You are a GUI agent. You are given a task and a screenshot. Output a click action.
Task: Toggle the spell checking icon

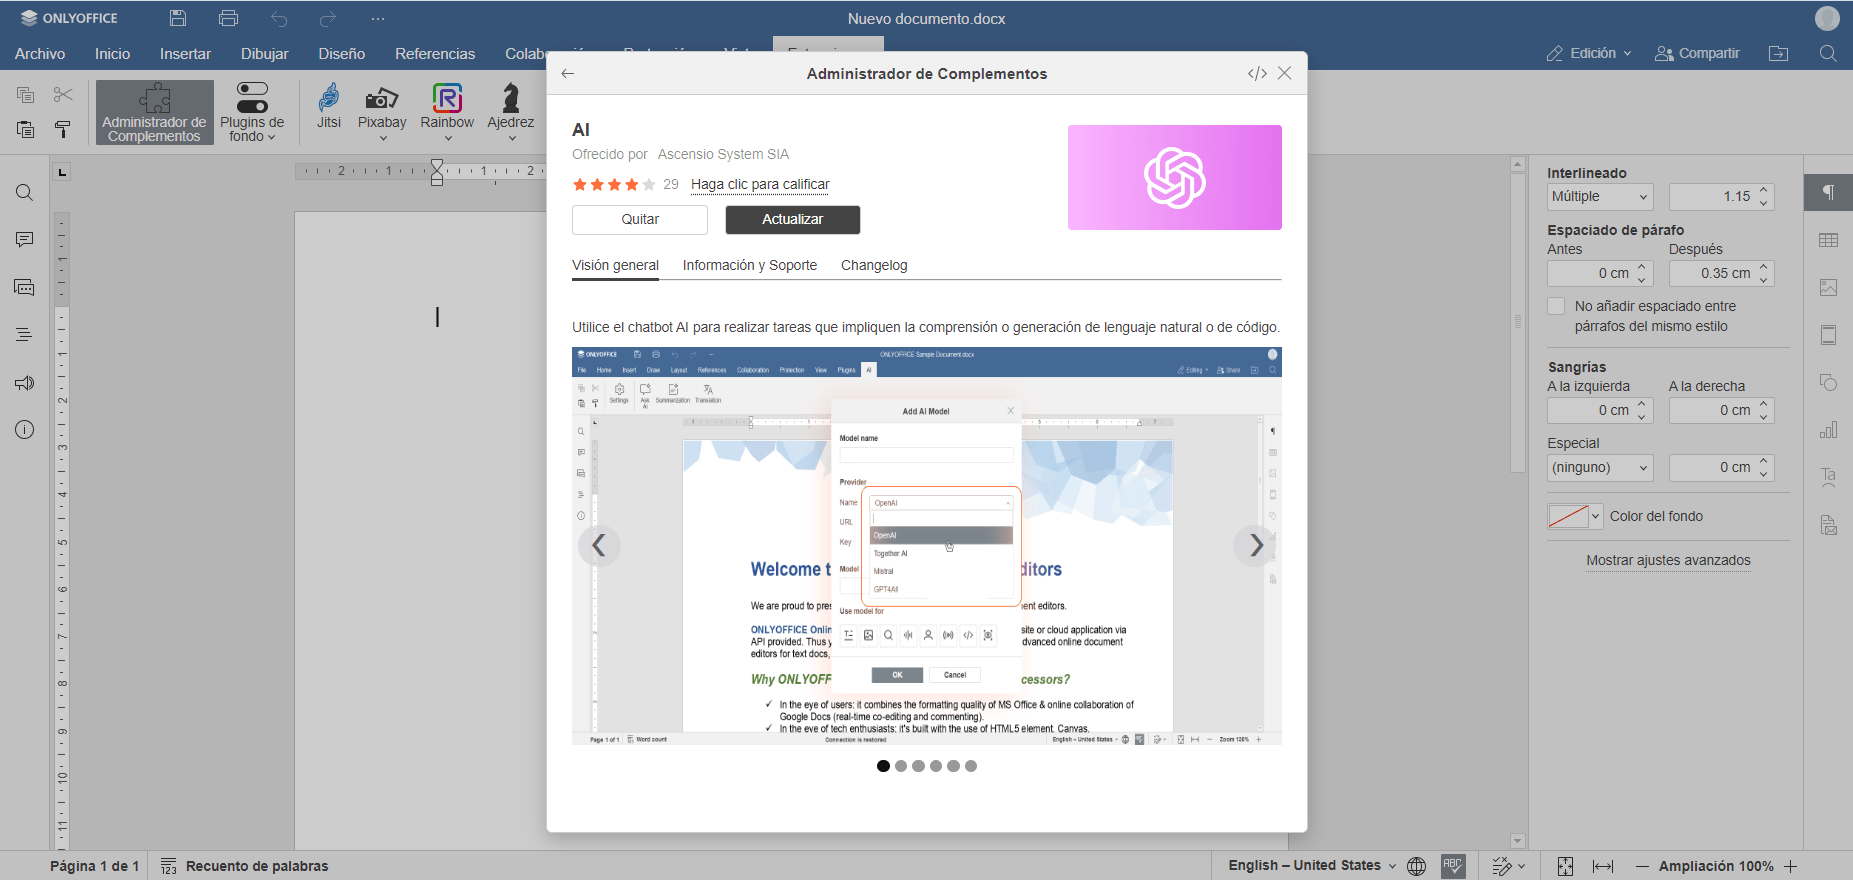[x=1453, y=866]
